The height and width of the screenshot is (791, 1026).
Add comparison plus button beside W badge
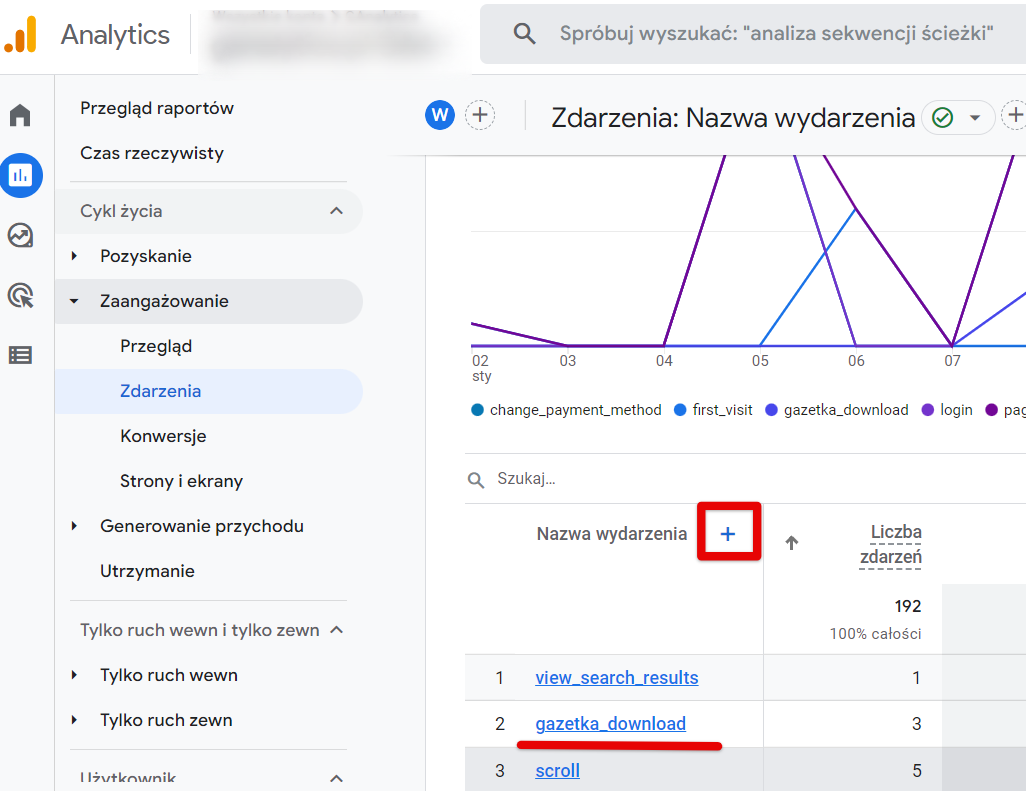pos(480,115)
